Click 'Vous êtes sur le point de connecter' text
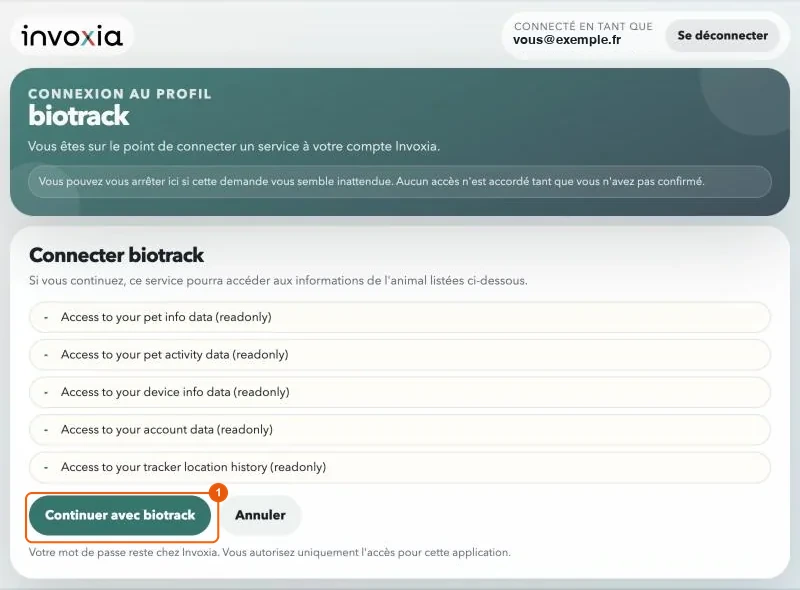800x590 pixels. [234, 146]
